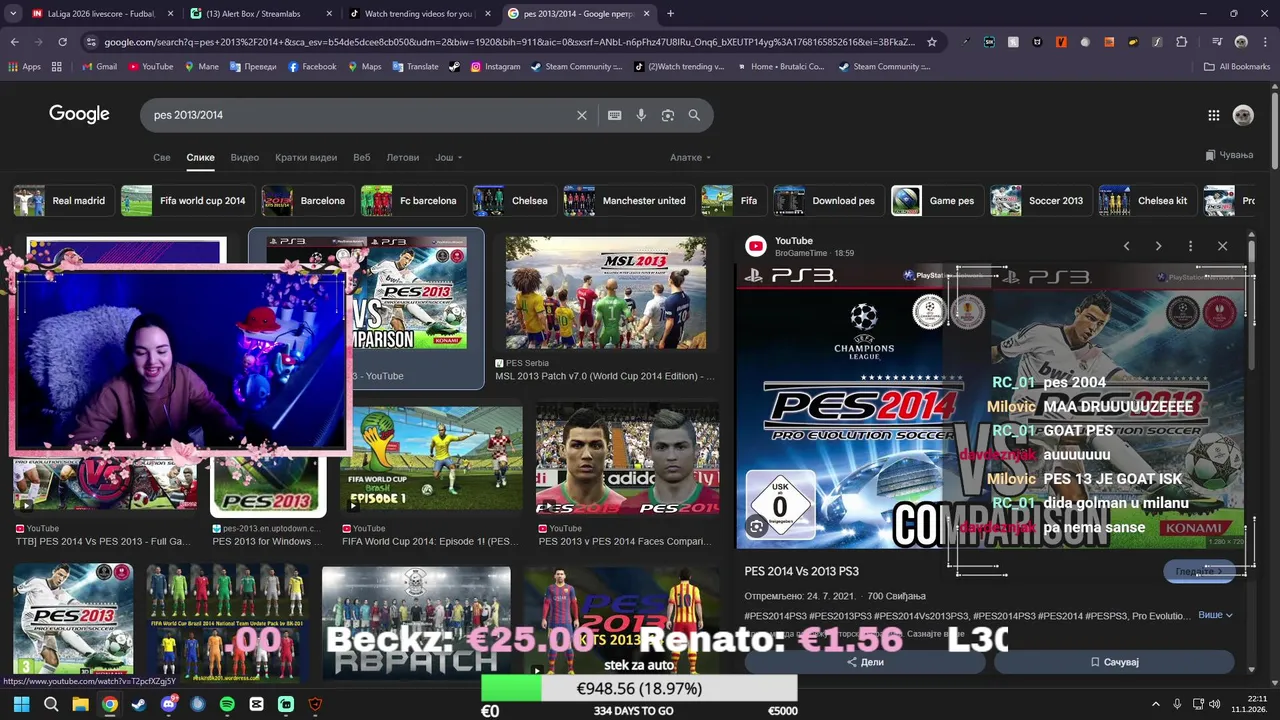Screen dimensions: 1280x720
Task: Click the Сачувај save button
Action: click(x=1114, y=662)
